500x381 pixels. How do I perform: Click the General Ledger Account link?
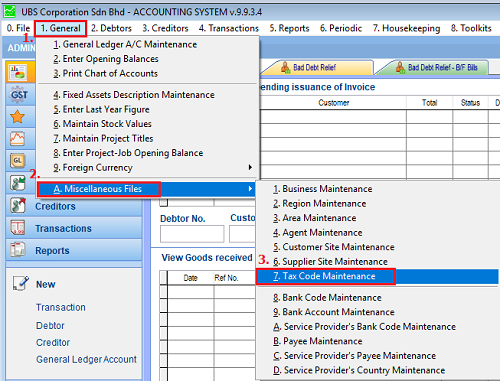[86, 359]
